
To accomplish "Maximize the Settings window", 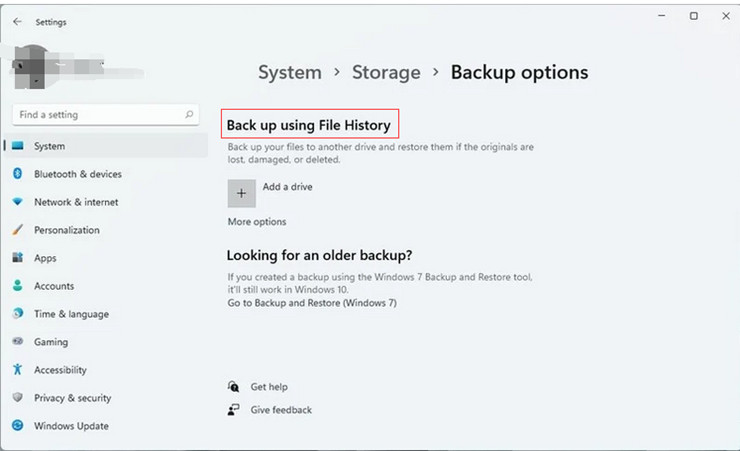I will (694, 16).
